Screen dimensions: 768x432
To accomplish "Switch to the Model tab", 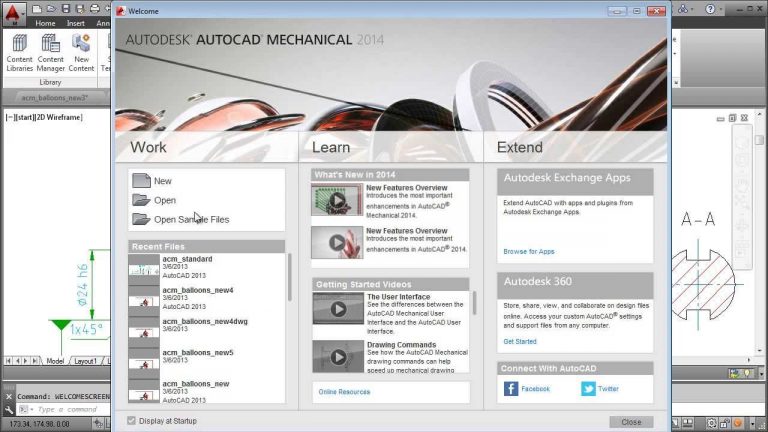I will [x=55, y=361].
